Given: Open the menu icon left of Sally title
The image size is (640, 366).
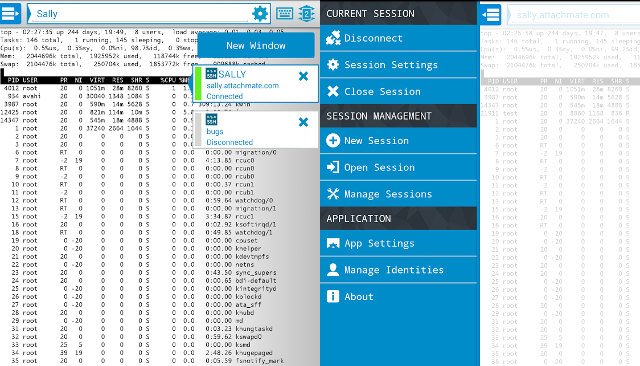Looking at the screenshot, I should click(10, 13).
